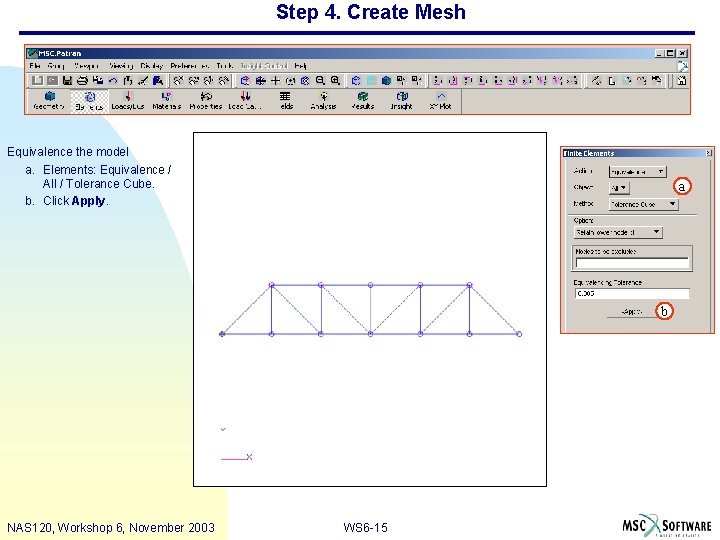Click the Print icon in toolbar

[82, 81]
